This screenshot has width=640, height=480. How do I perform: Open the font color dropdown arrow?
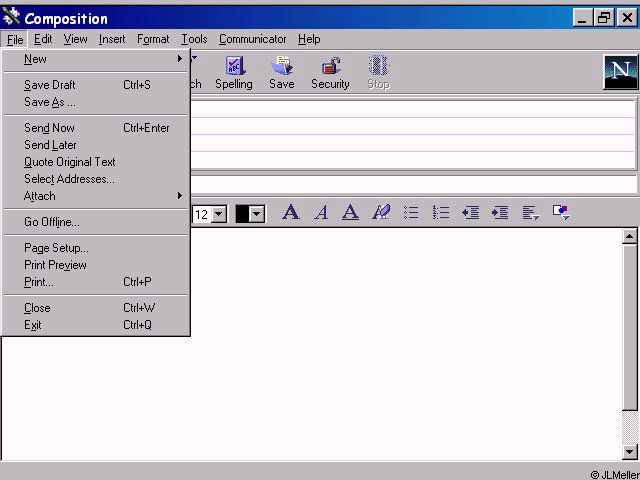pos(257,214)
